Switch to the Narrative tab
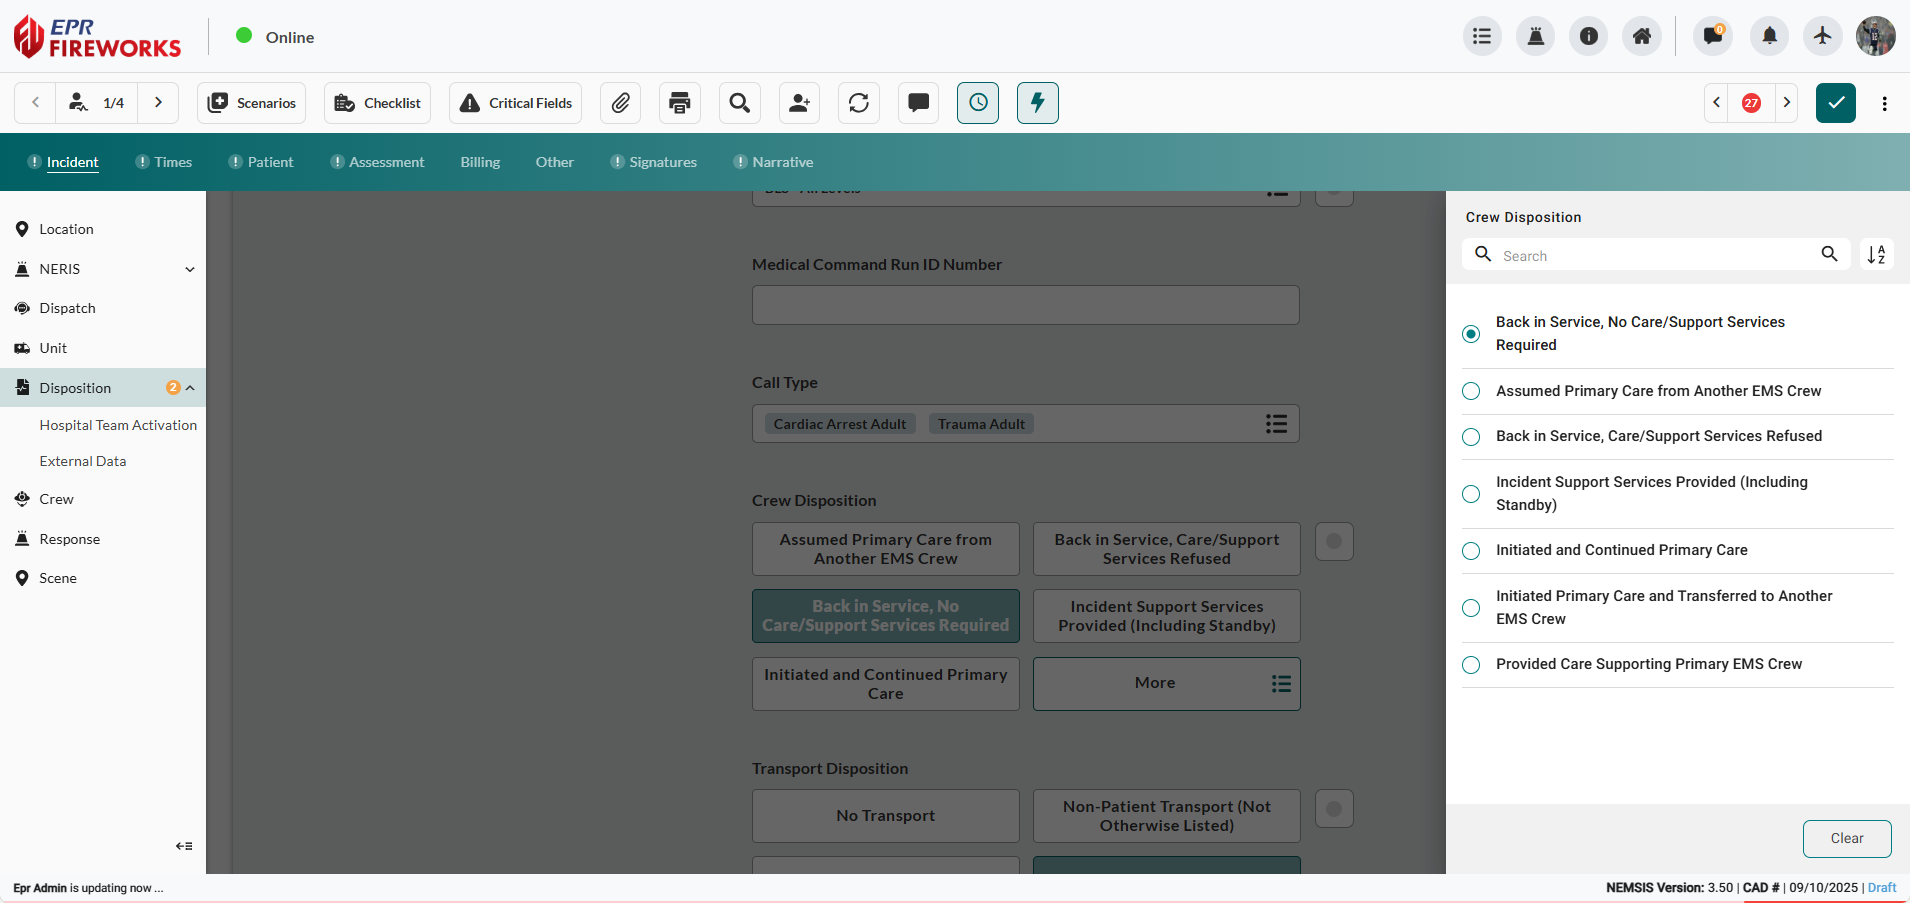This screenshot has height=903, width=1910. pyautogui.click(x=782, y=162)
